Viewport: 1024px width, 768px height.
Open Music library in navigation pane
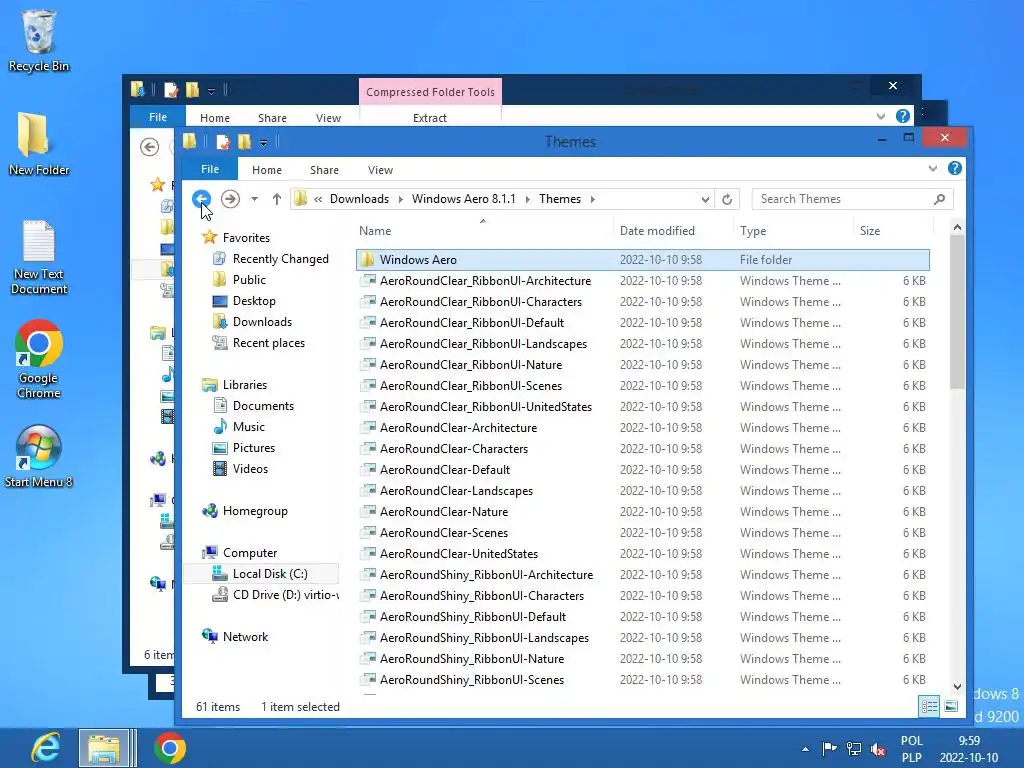pyautogui.click(x=248, y=426)
